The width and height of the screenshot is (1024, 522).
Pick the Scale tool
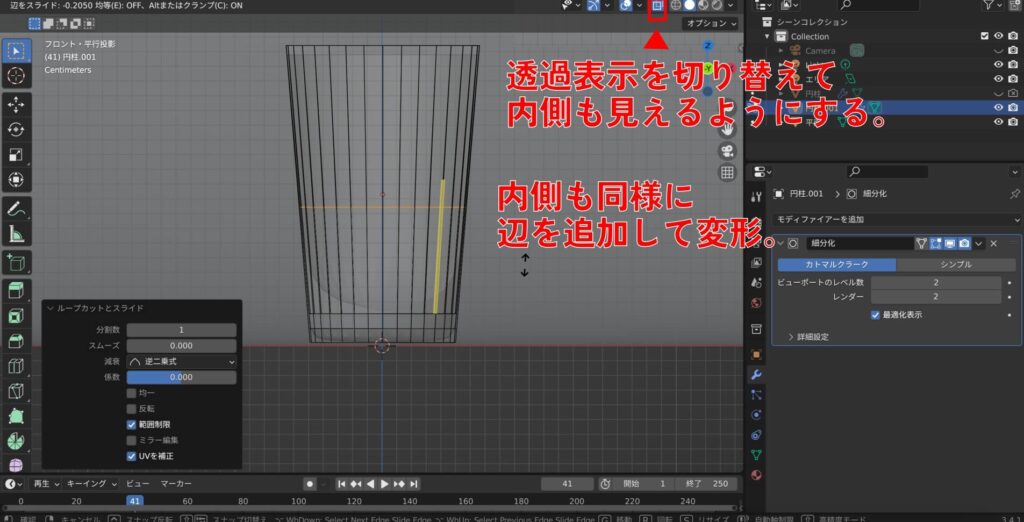(x=16, y=155)
